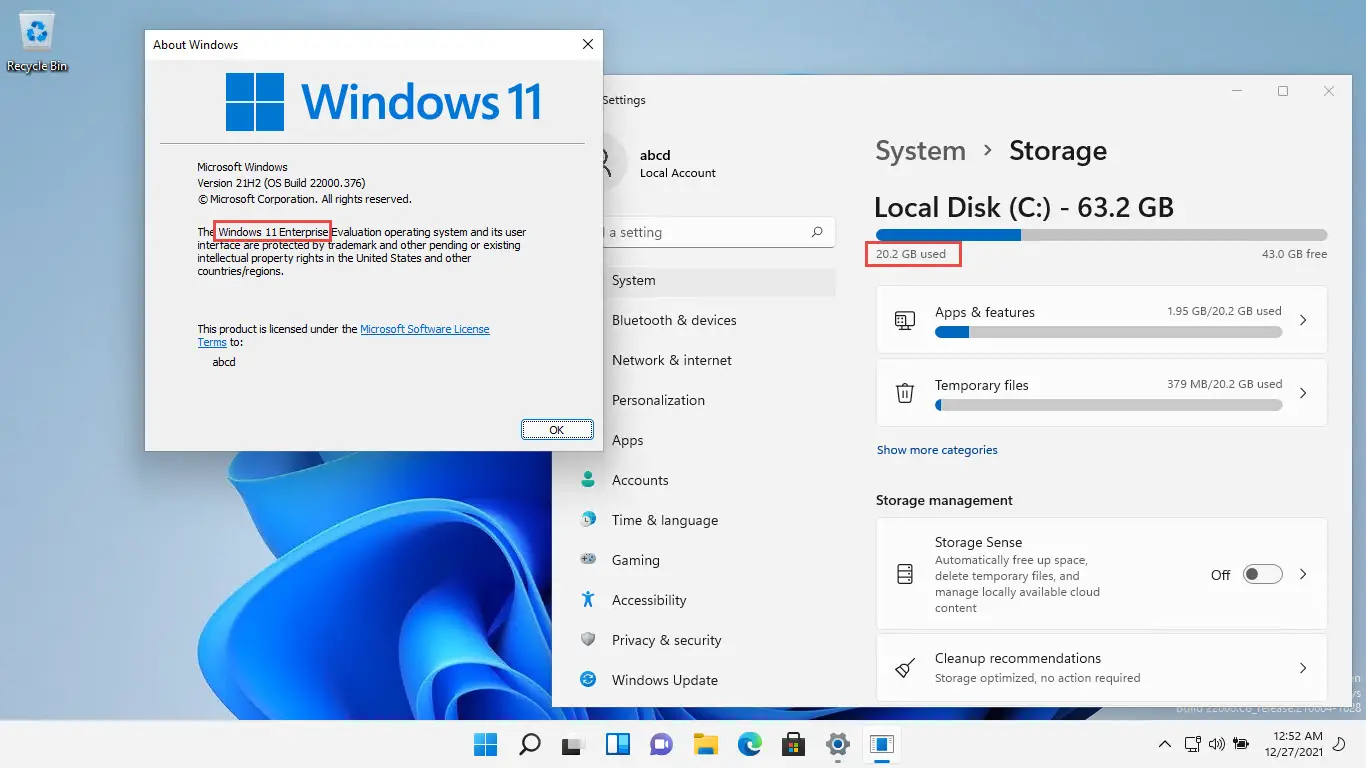Click the Time & language globe icon
This screenshot has height=768, width=1366.
[588, 520]
